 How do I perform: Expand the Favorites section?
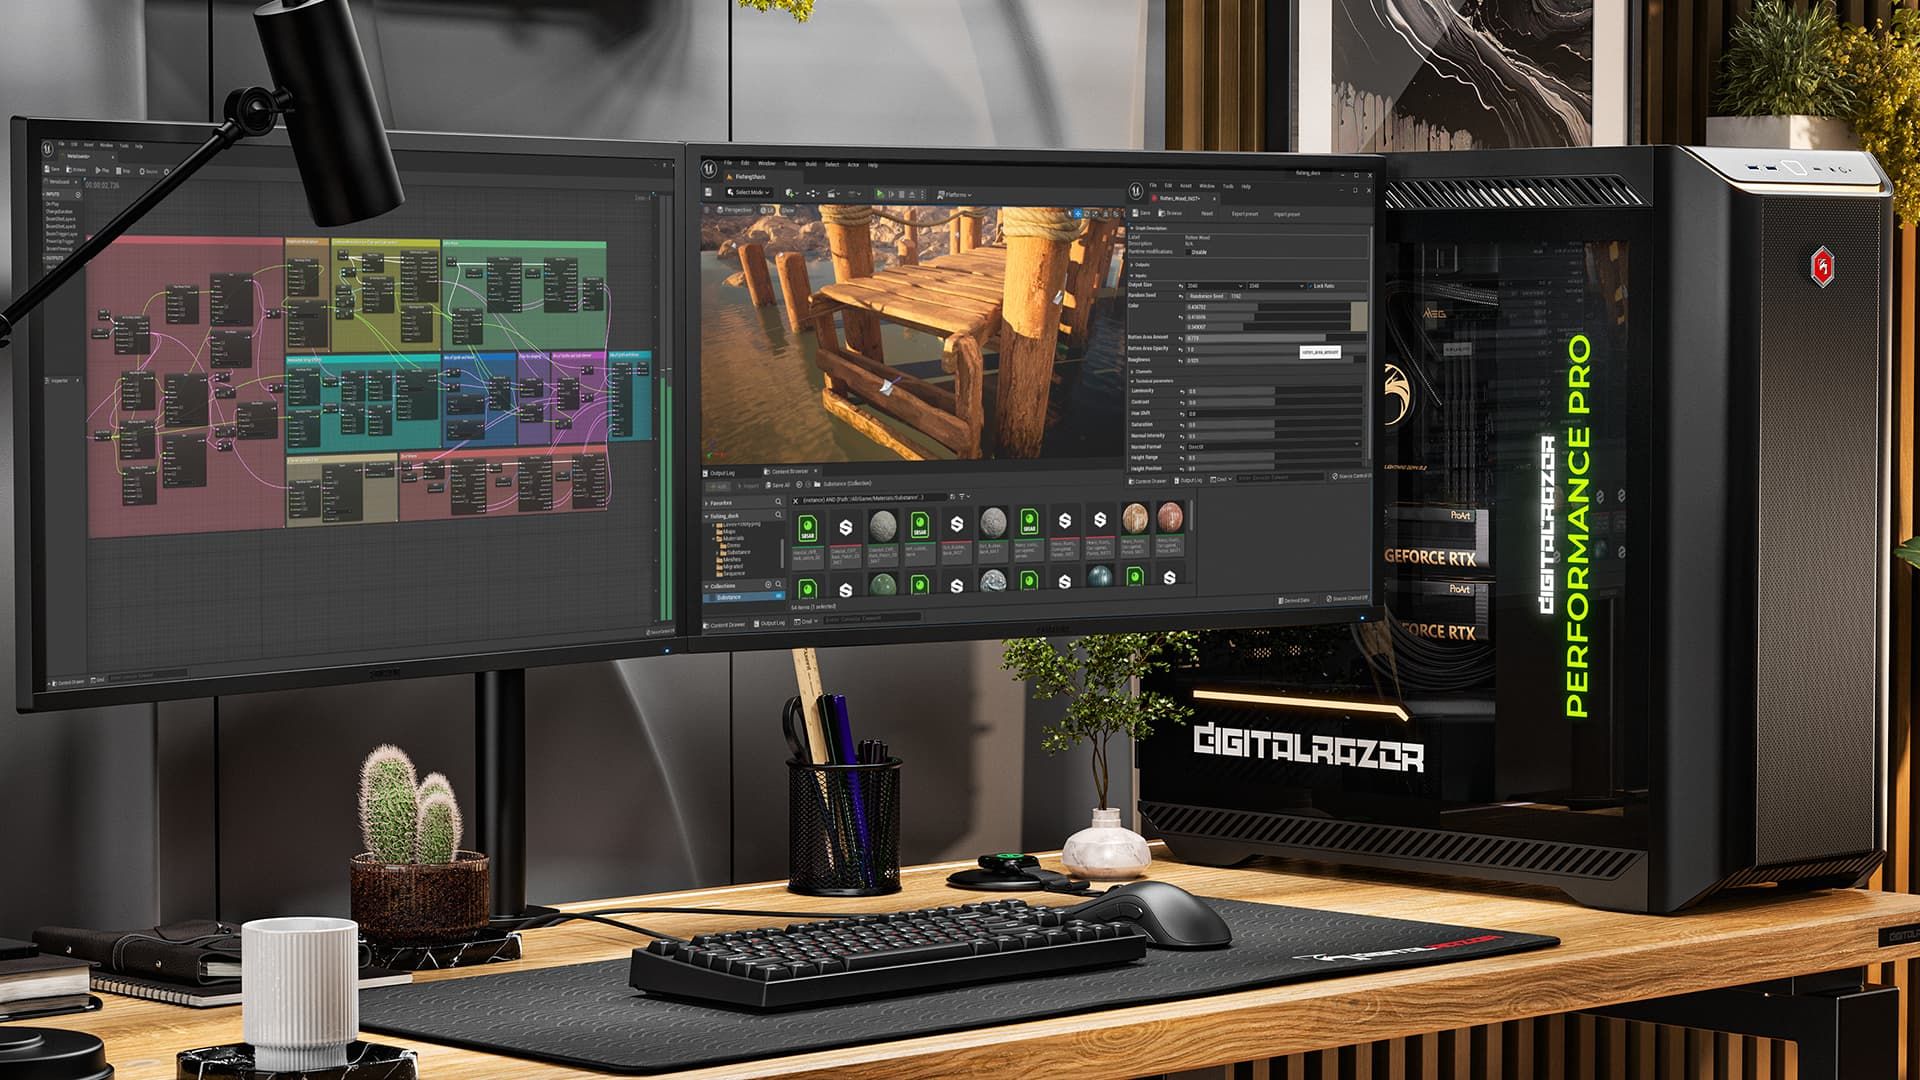pyautogui.click(x=706, y=503)
